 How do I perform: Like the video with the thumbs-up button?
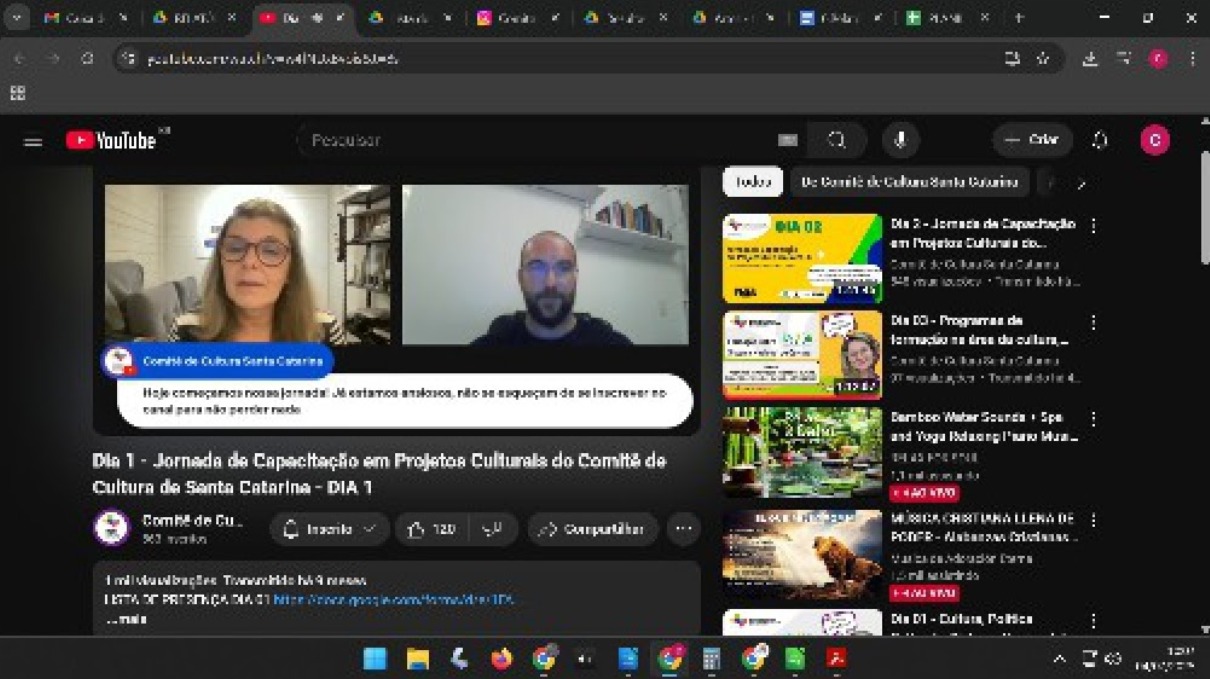[x=431, y=529]
